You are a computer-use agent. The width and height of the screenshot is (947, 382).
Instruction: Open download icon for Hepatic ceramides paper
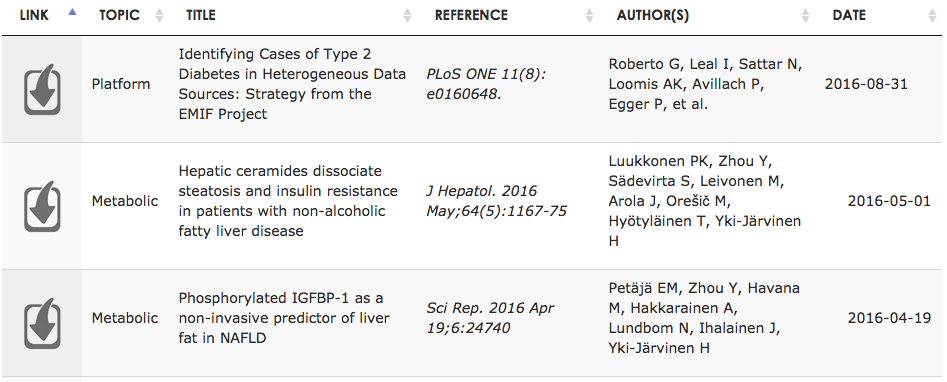pyautogui.click(x=42, y=206)
